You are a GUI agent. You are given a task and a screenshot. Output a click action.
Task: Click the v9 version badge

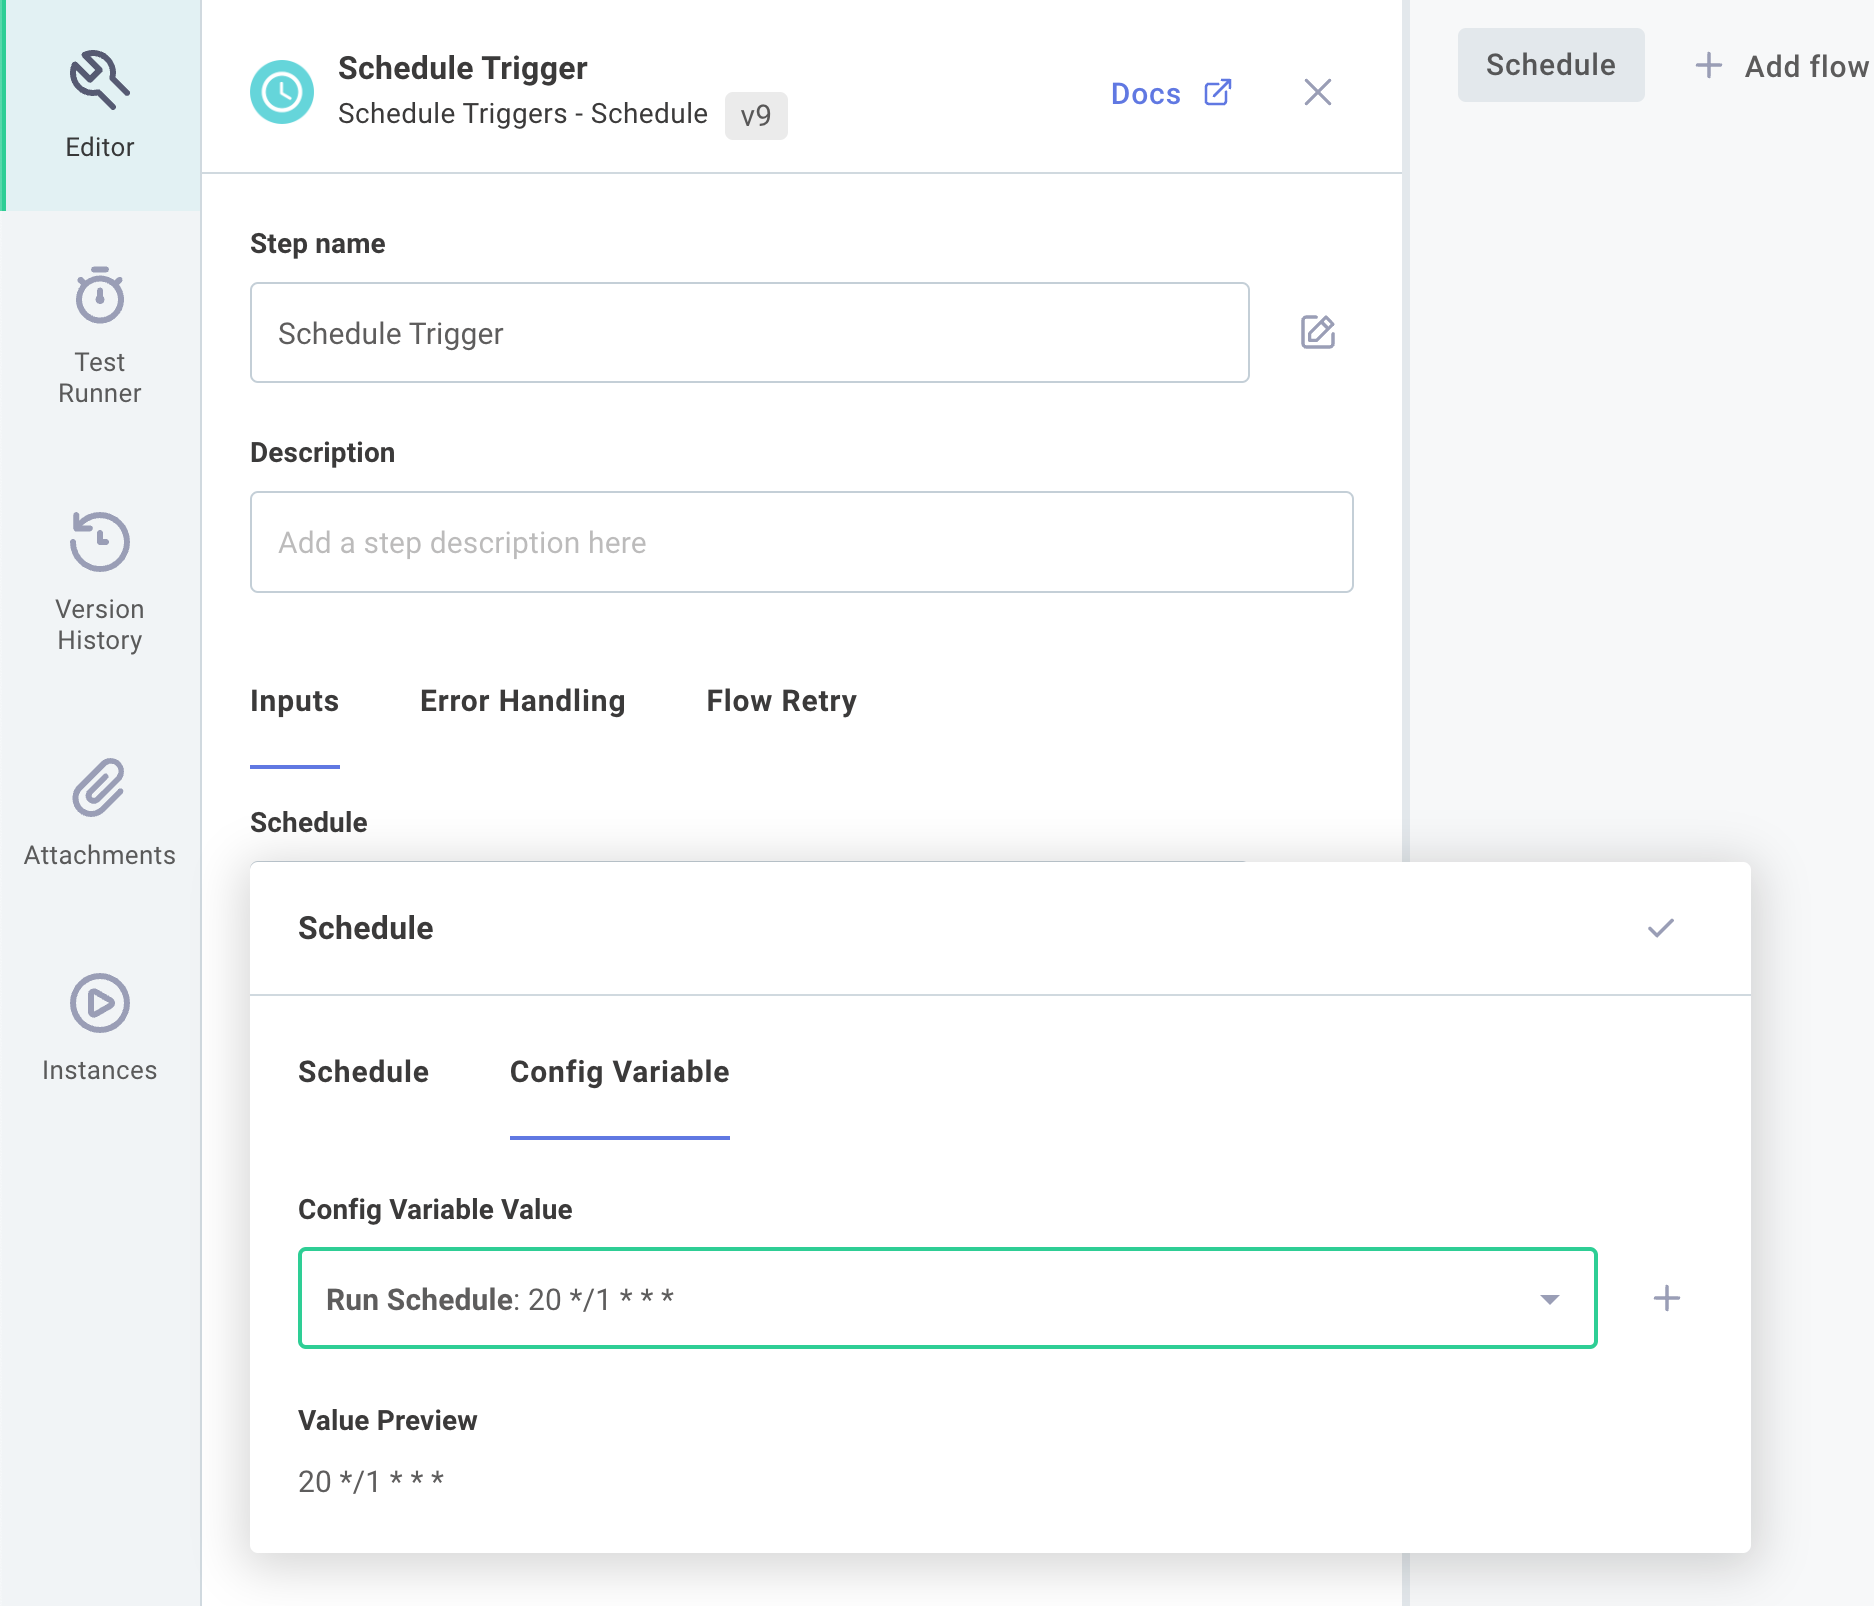[x=756, y=116]
